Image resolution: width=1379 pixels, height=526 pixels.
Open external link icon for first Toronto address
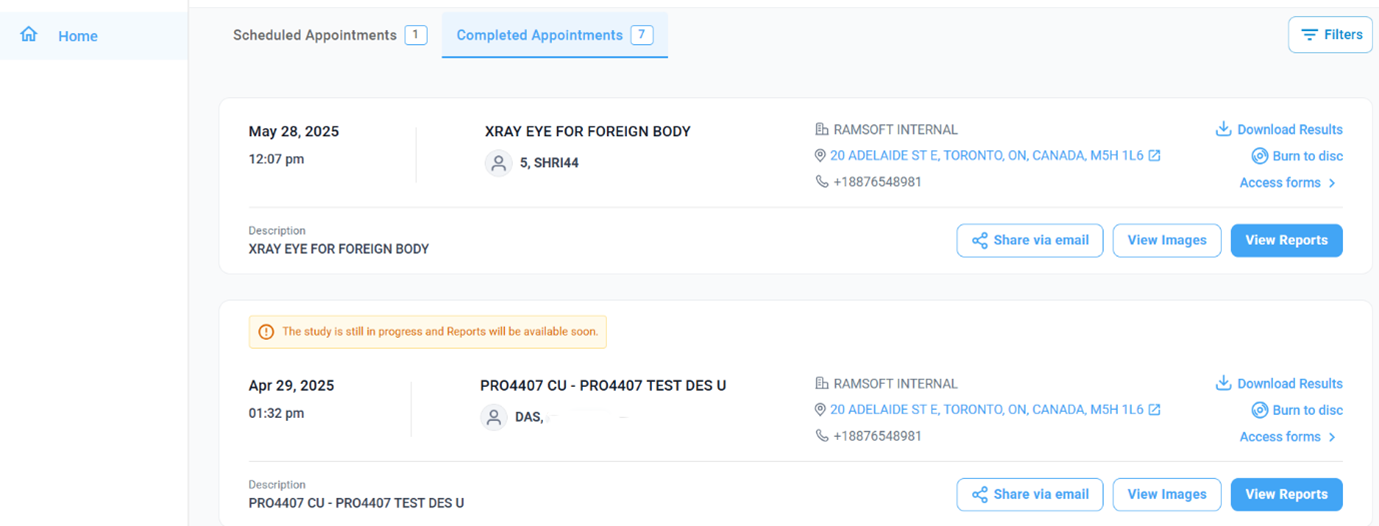(1154, 156)
